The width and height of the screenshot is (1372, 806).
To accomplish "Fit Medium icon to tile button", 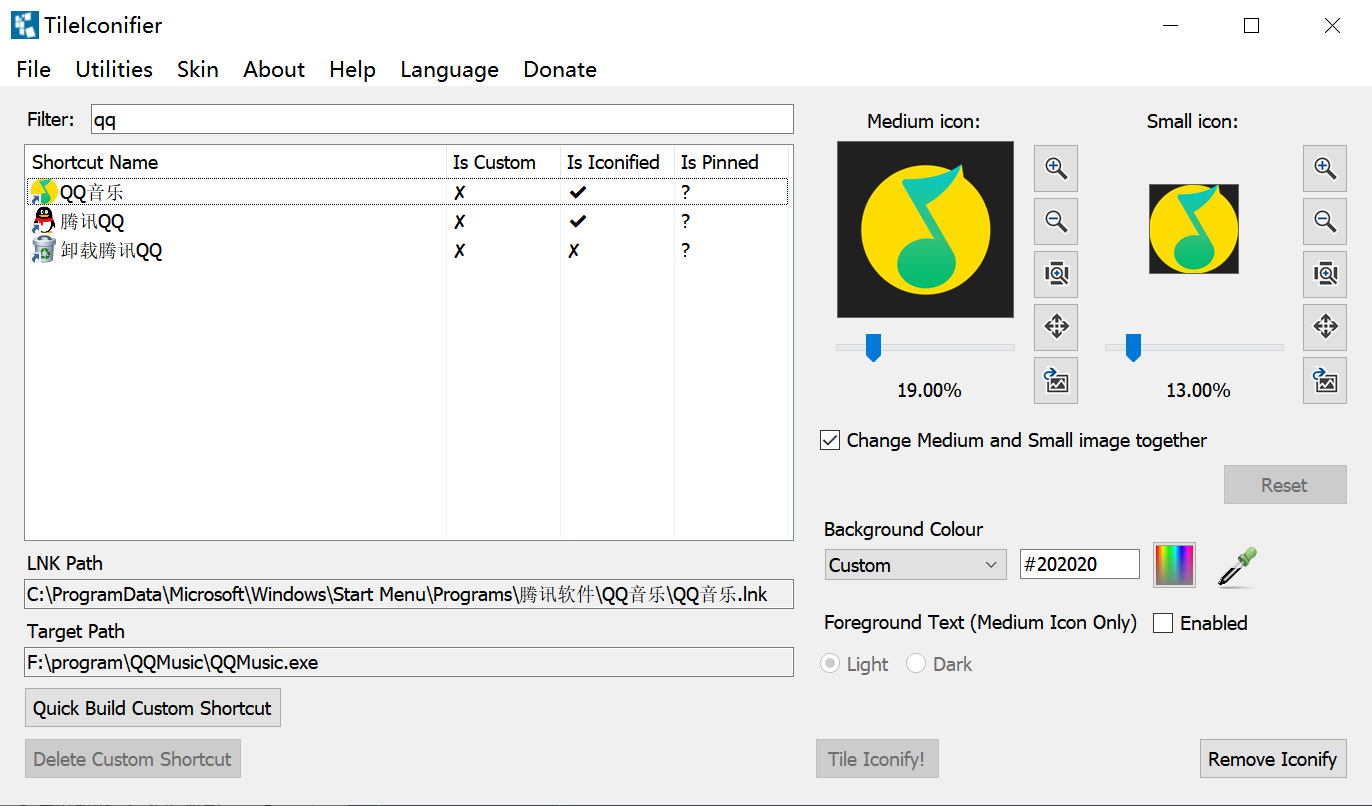I will tap(1056, 274).
